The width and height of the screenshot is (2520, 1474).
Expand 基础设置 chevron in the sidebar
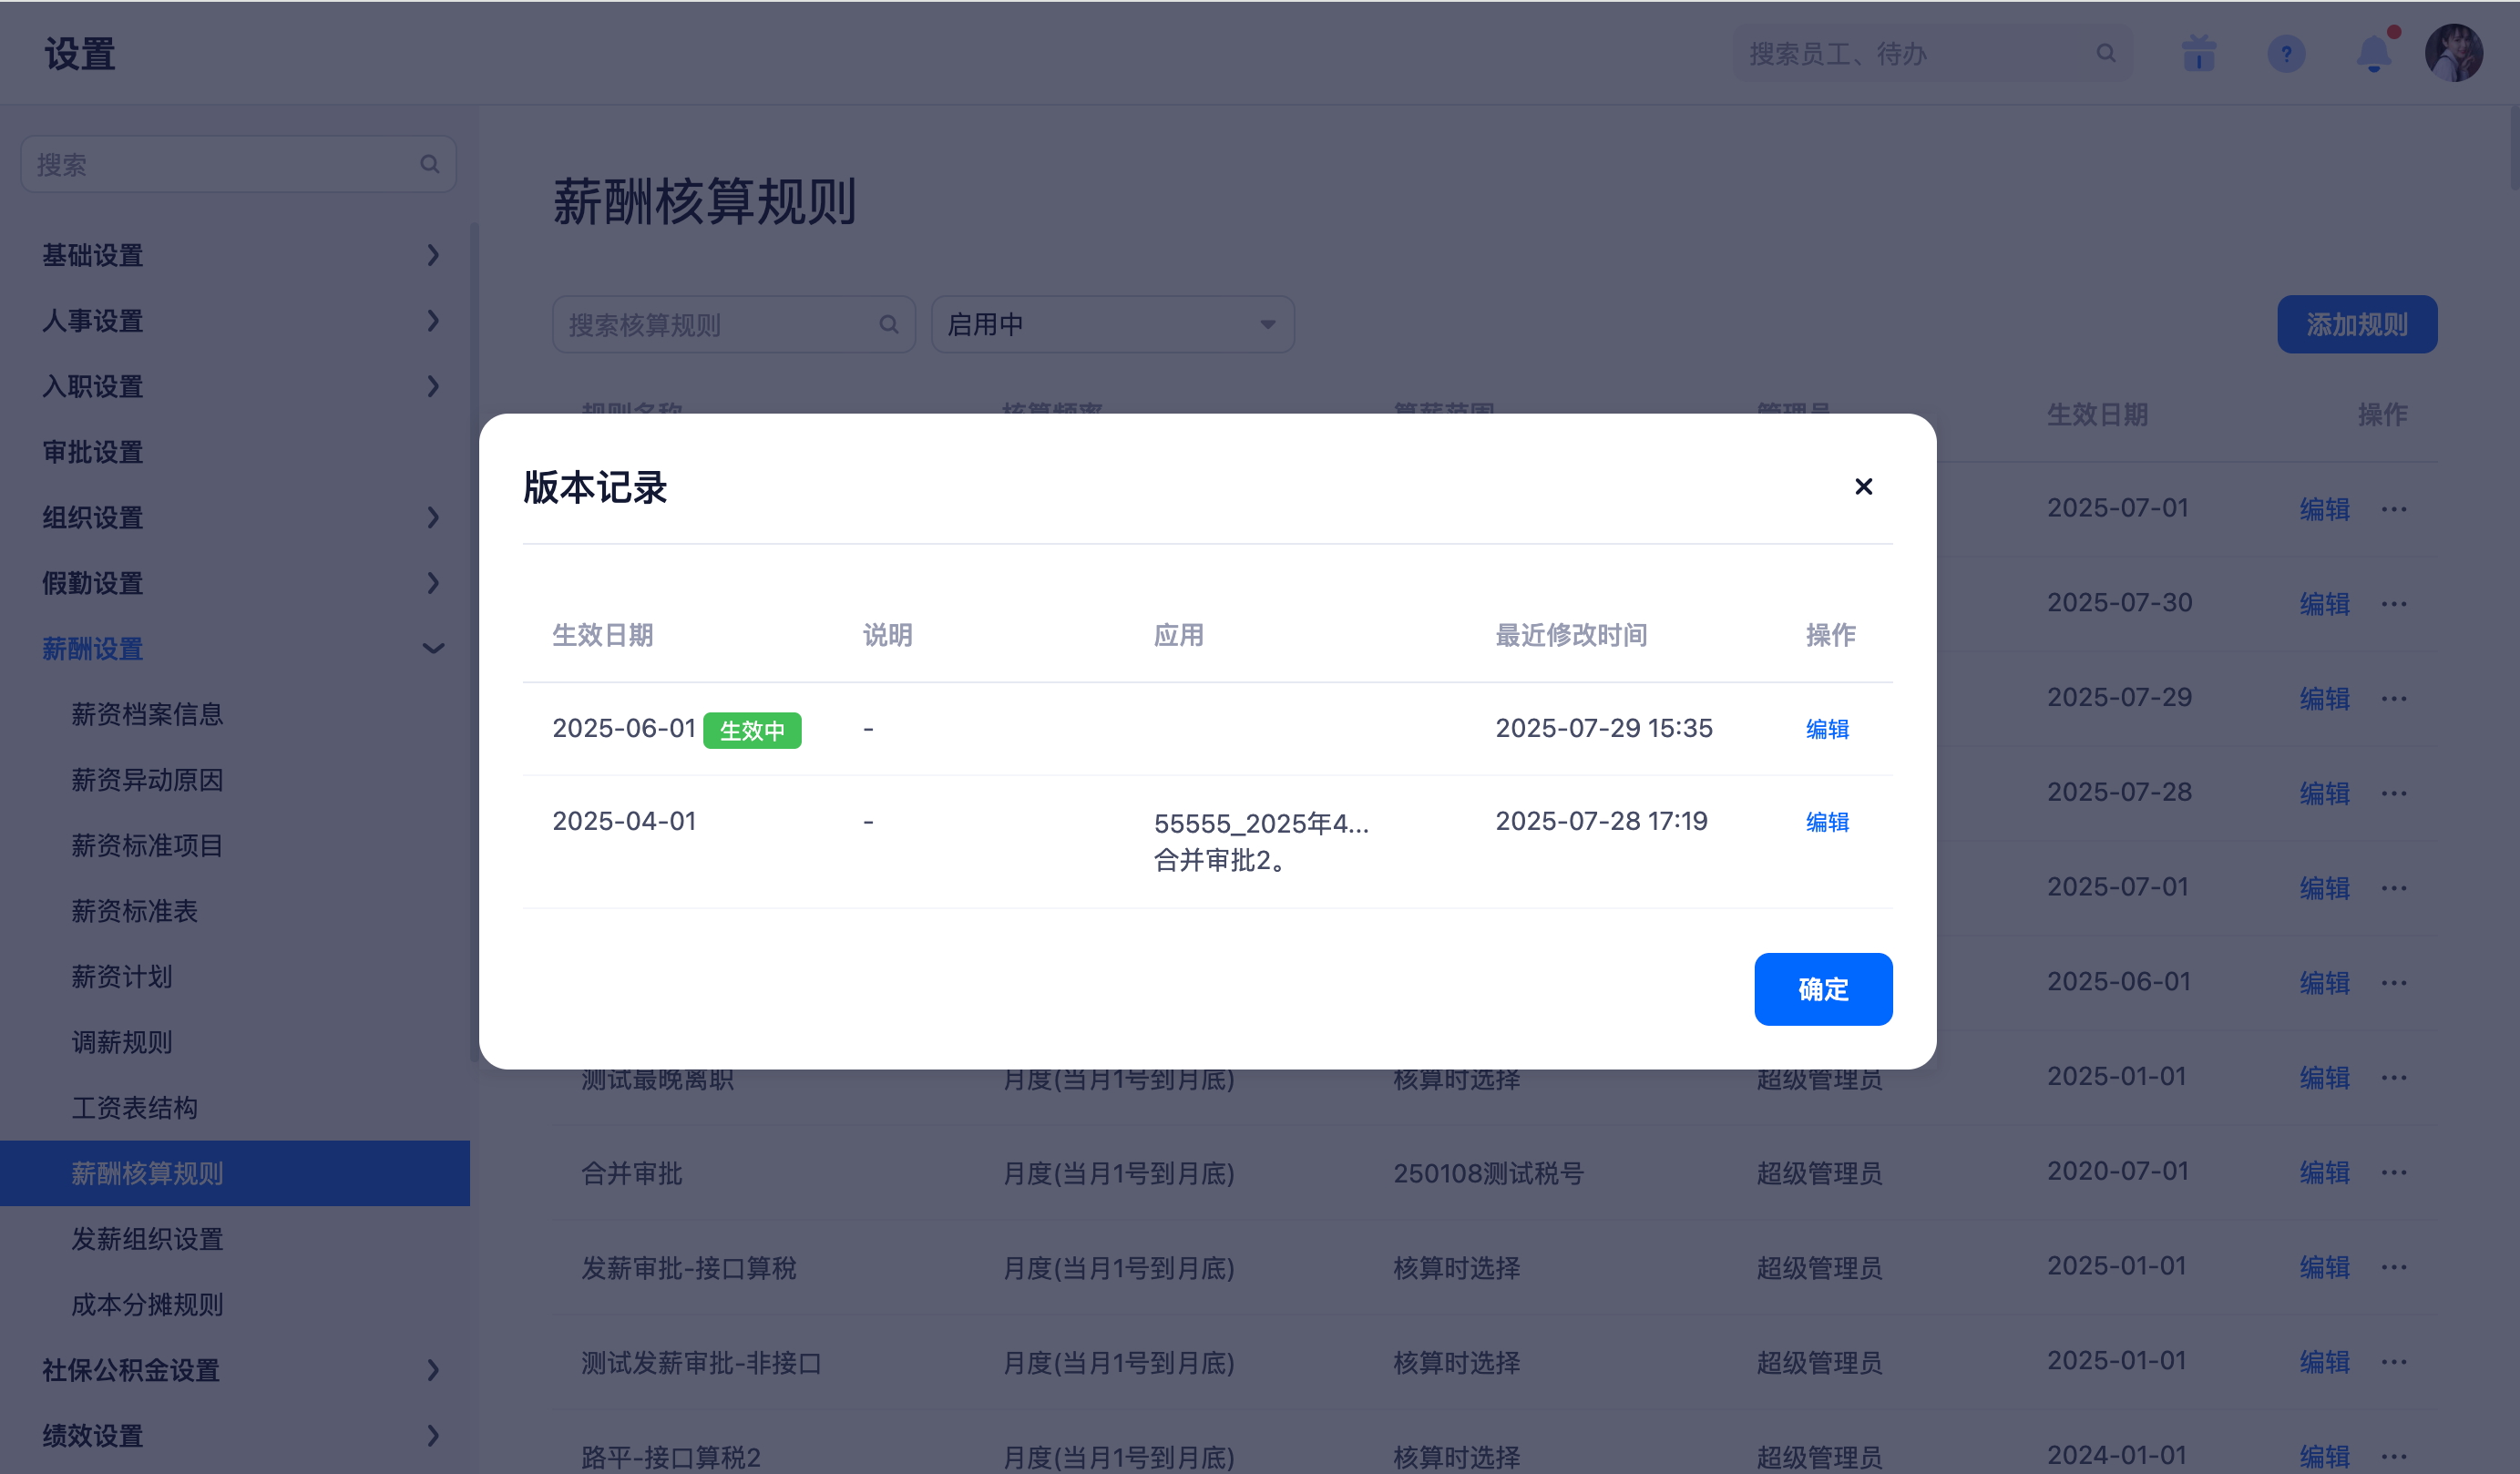click(x=433, y=255)
